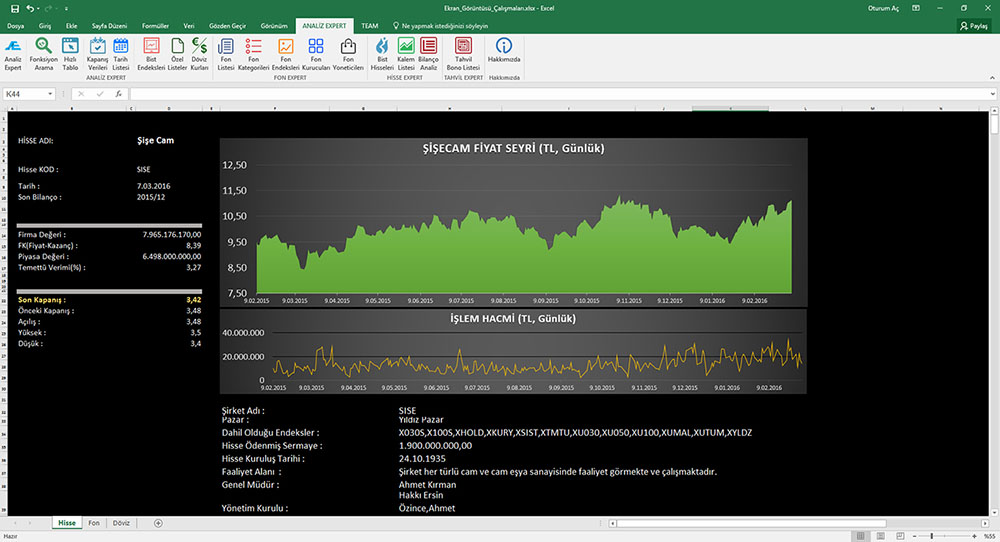Open Tahvil Bono Listesi
This screenshot has width=1000, height=542.
coord(463,54)
